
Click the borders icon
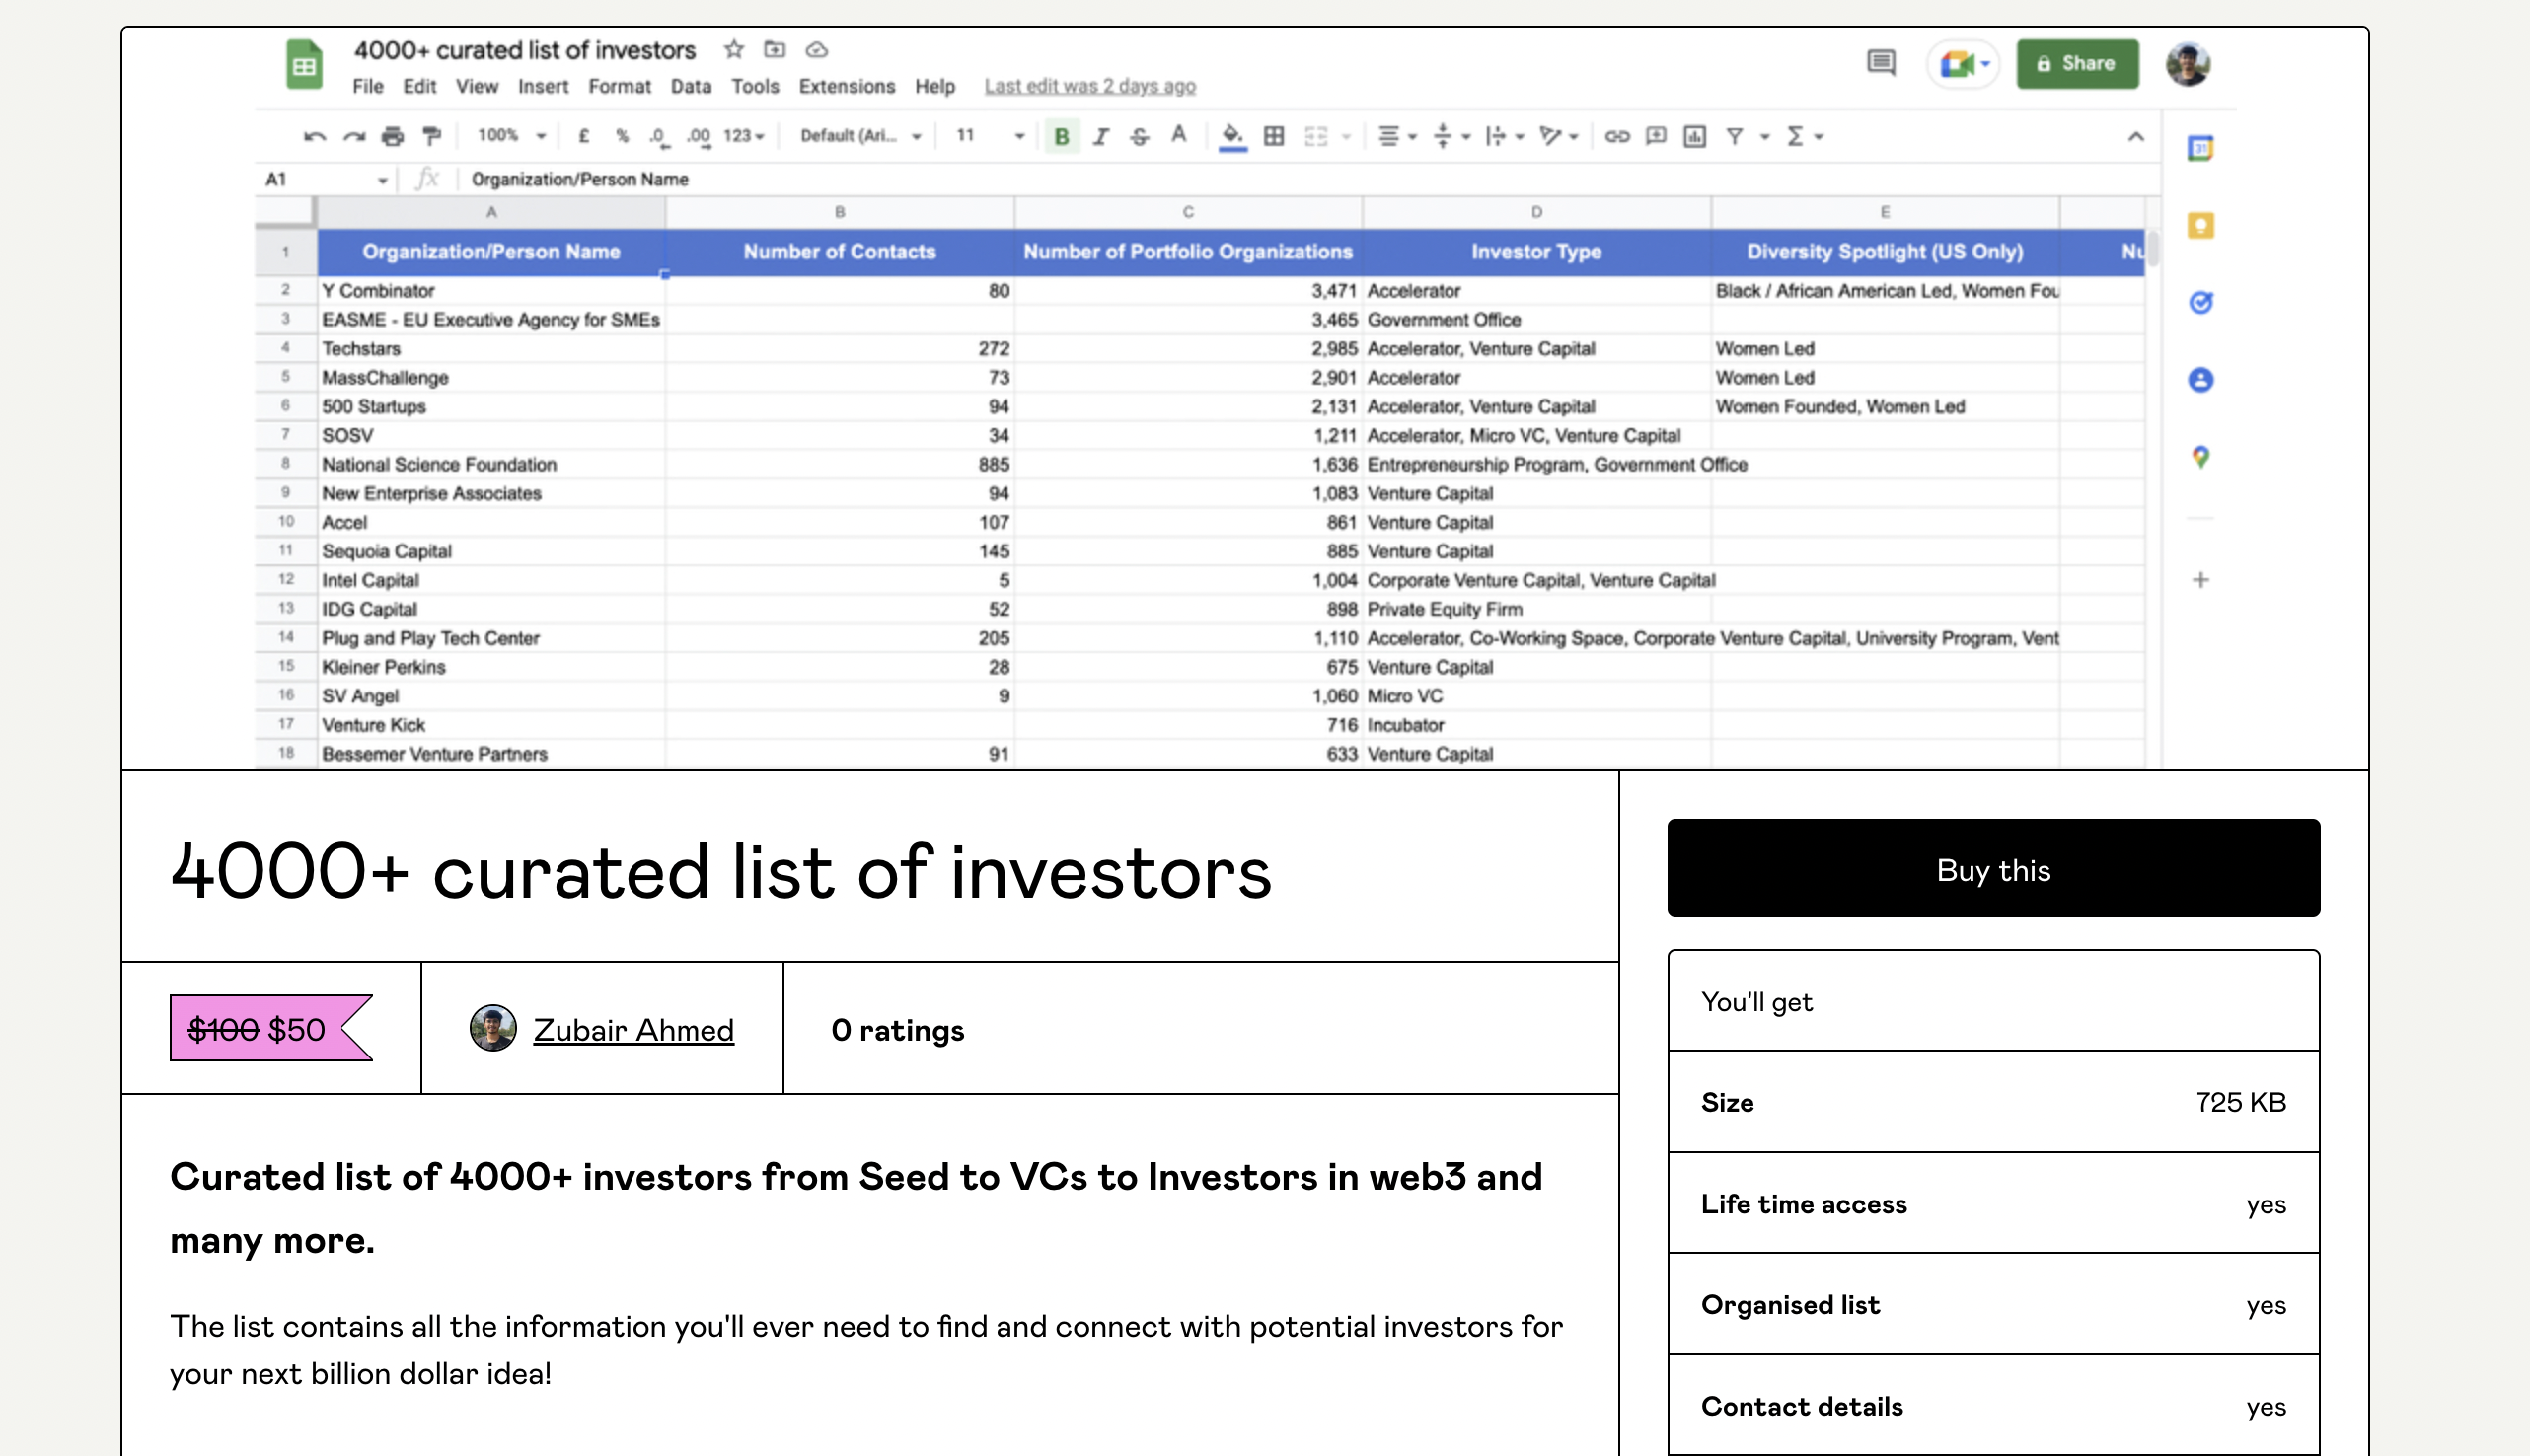pyautogui.click(x=1274, y=136)
